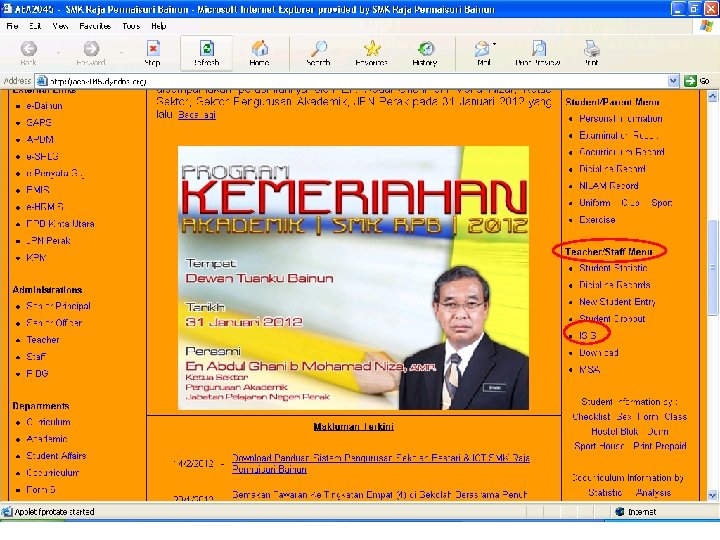Image resolution: width=720 pixels, height=540 pixels.
Task: Open the Academic department link
Action: pyautogui.click(x=47, y=439)
